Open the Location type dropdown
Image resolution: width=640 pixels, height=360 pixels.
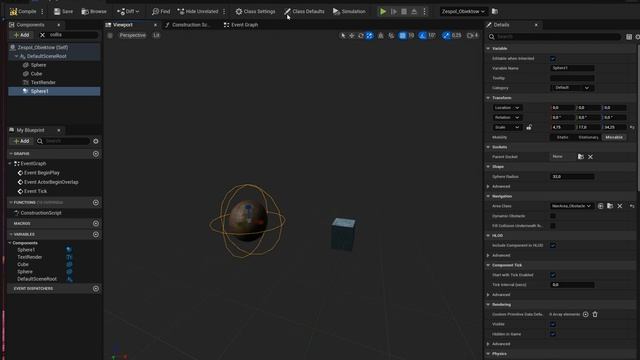(507, 108)
